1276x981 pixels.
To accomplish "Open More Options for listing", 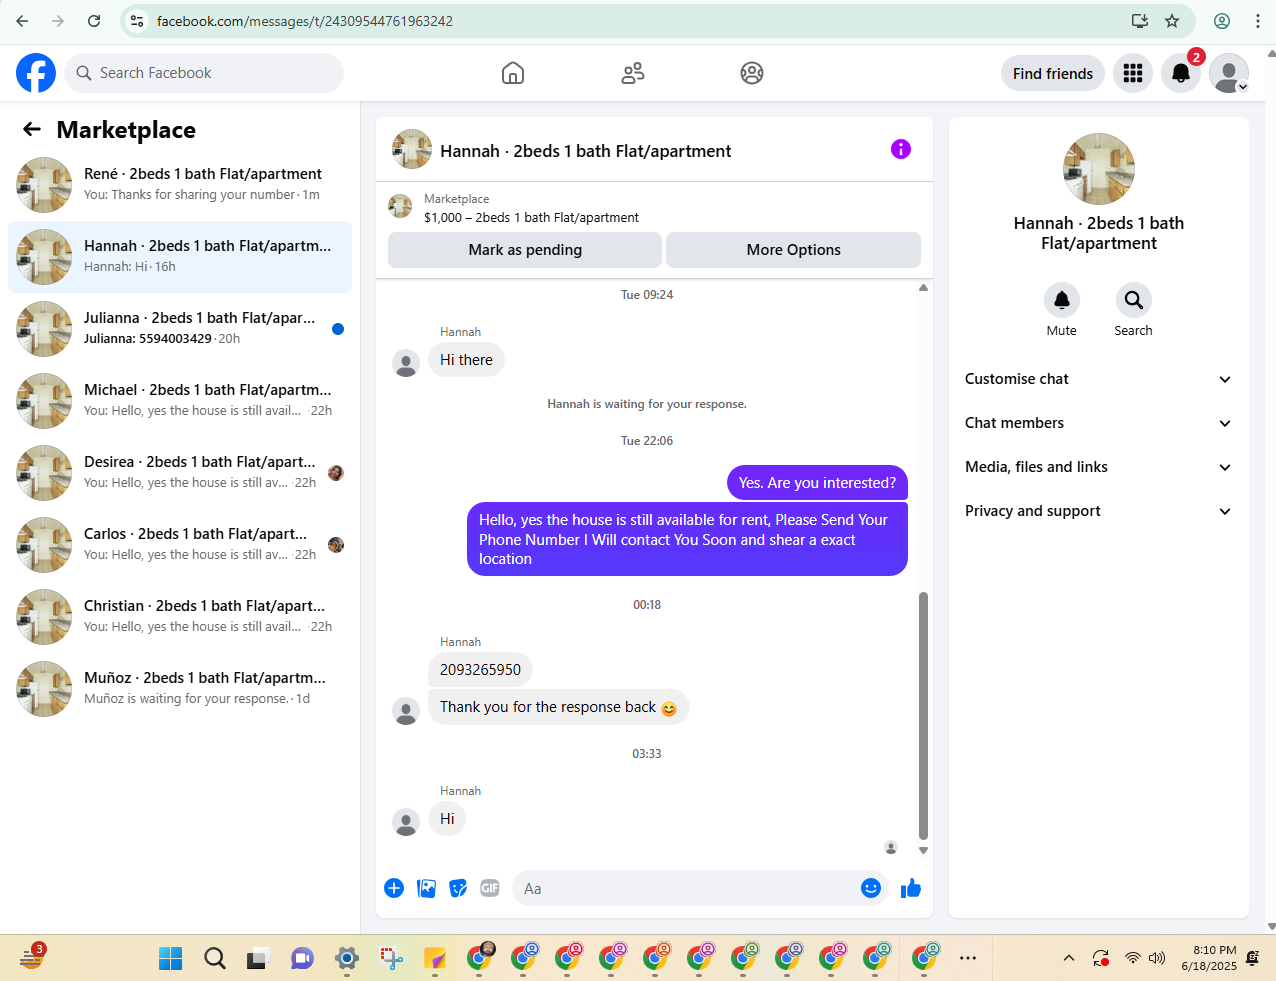I will (x=793, y=250).
